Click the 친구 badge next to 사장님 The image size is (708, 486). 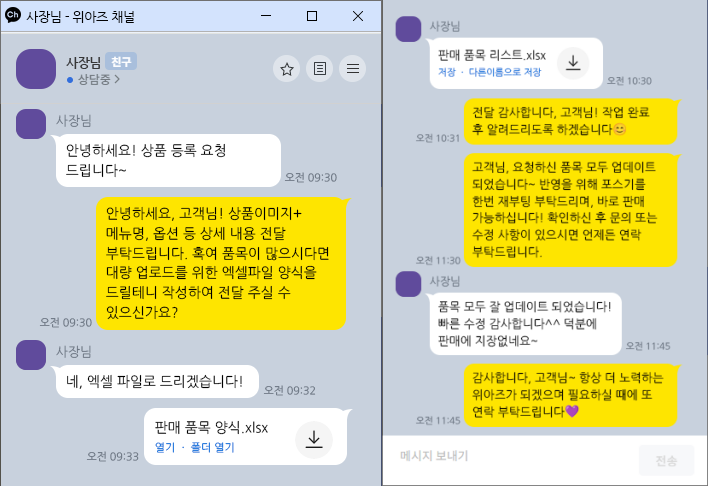[x=121, y=61]
